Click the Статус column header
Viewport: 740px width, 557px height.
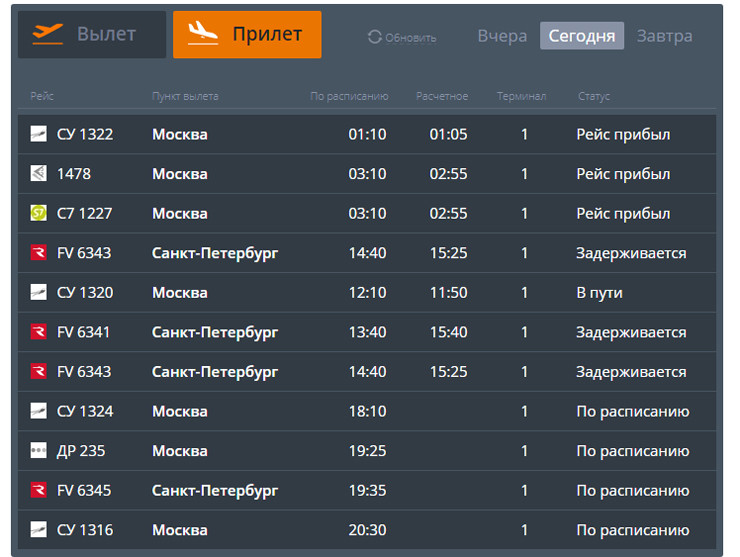pos(594,97)
